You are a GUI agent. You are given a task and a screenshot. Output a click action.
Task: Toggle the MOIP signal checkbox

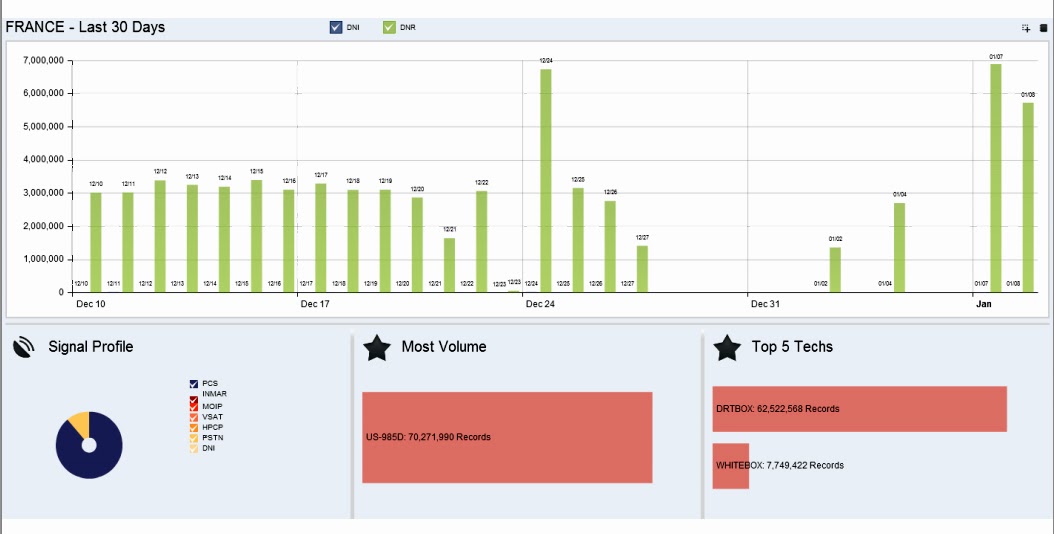pos(194,406)
